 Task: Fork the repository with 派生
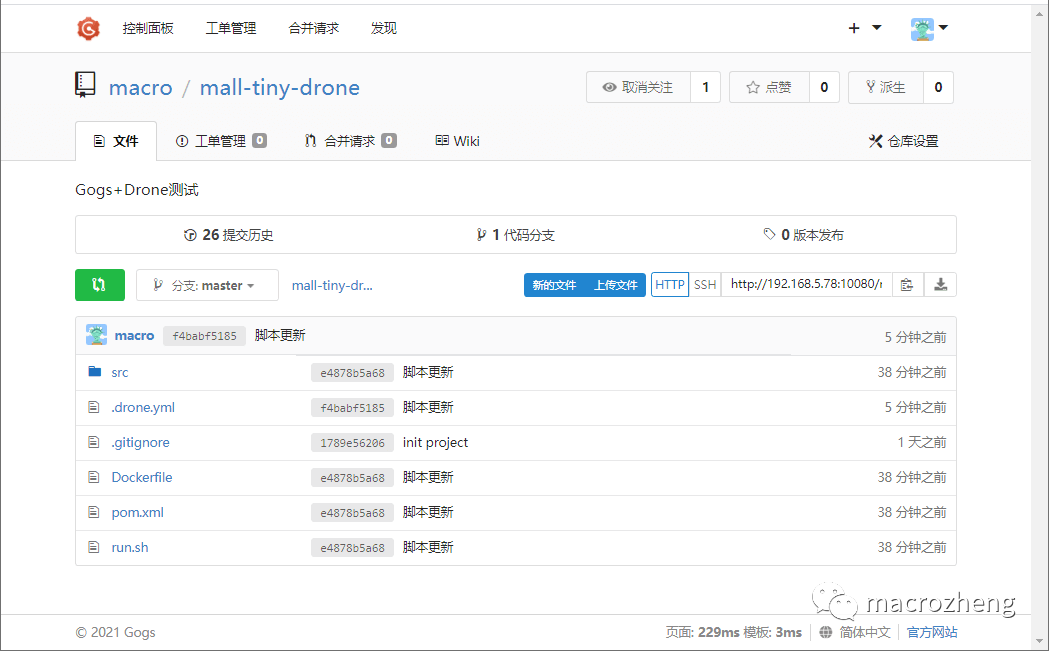tap(886, 87)
